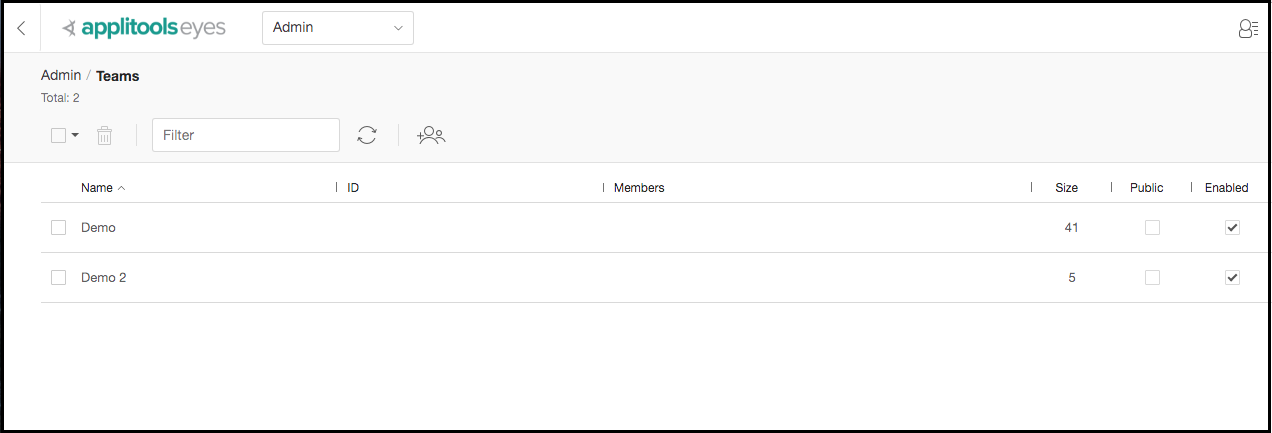Refresh the teams list
The height and width of the screenshot is (433, 1272).
tap(367, 135)
